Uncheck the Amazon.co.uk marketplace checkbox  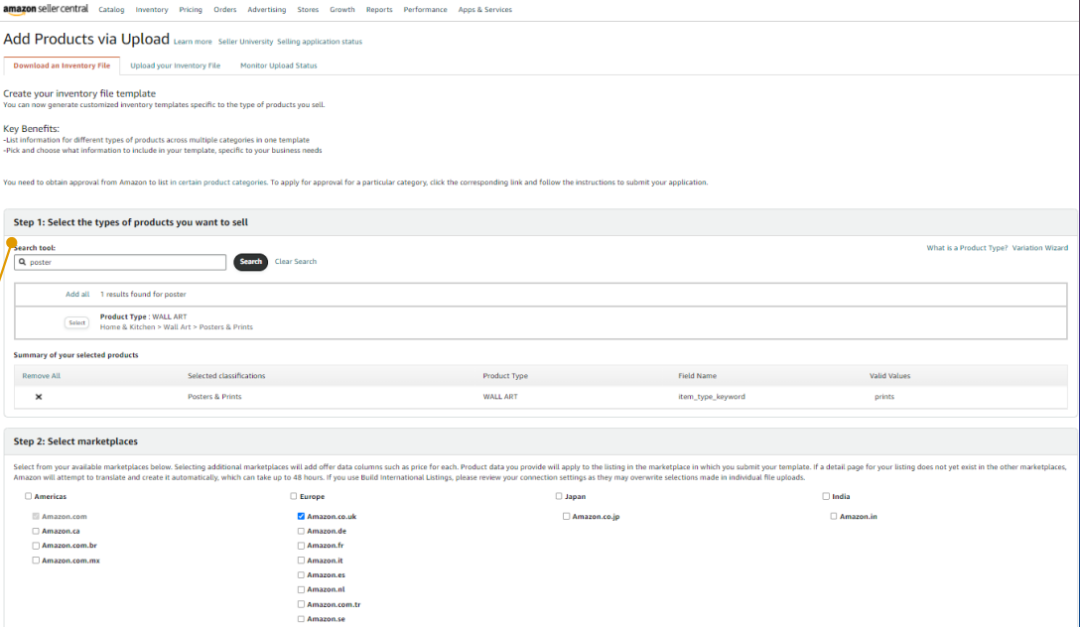(301, 516)
